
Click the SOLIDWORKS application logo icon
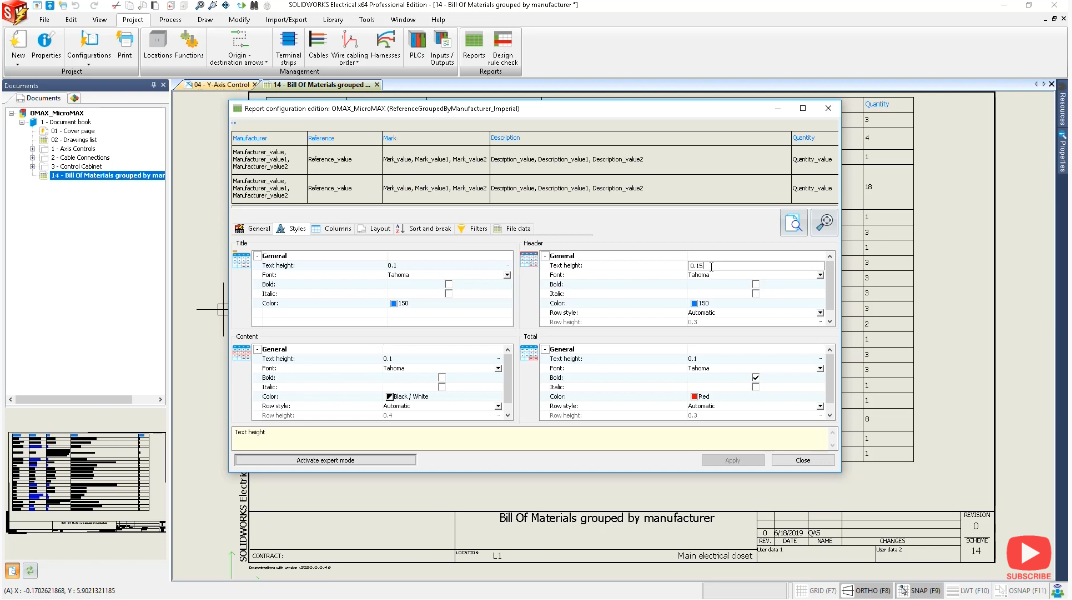pyautogui.click(x=14, y=12)
